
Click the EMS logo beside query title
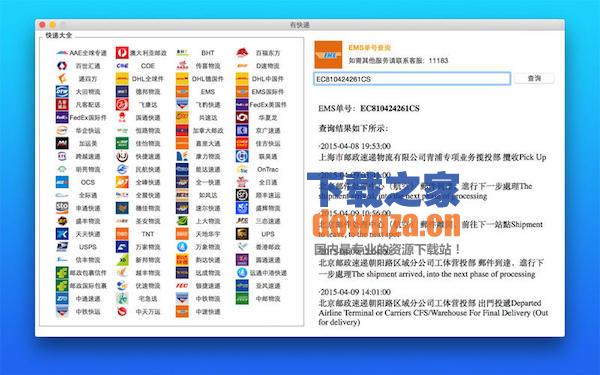click(328, 55)
